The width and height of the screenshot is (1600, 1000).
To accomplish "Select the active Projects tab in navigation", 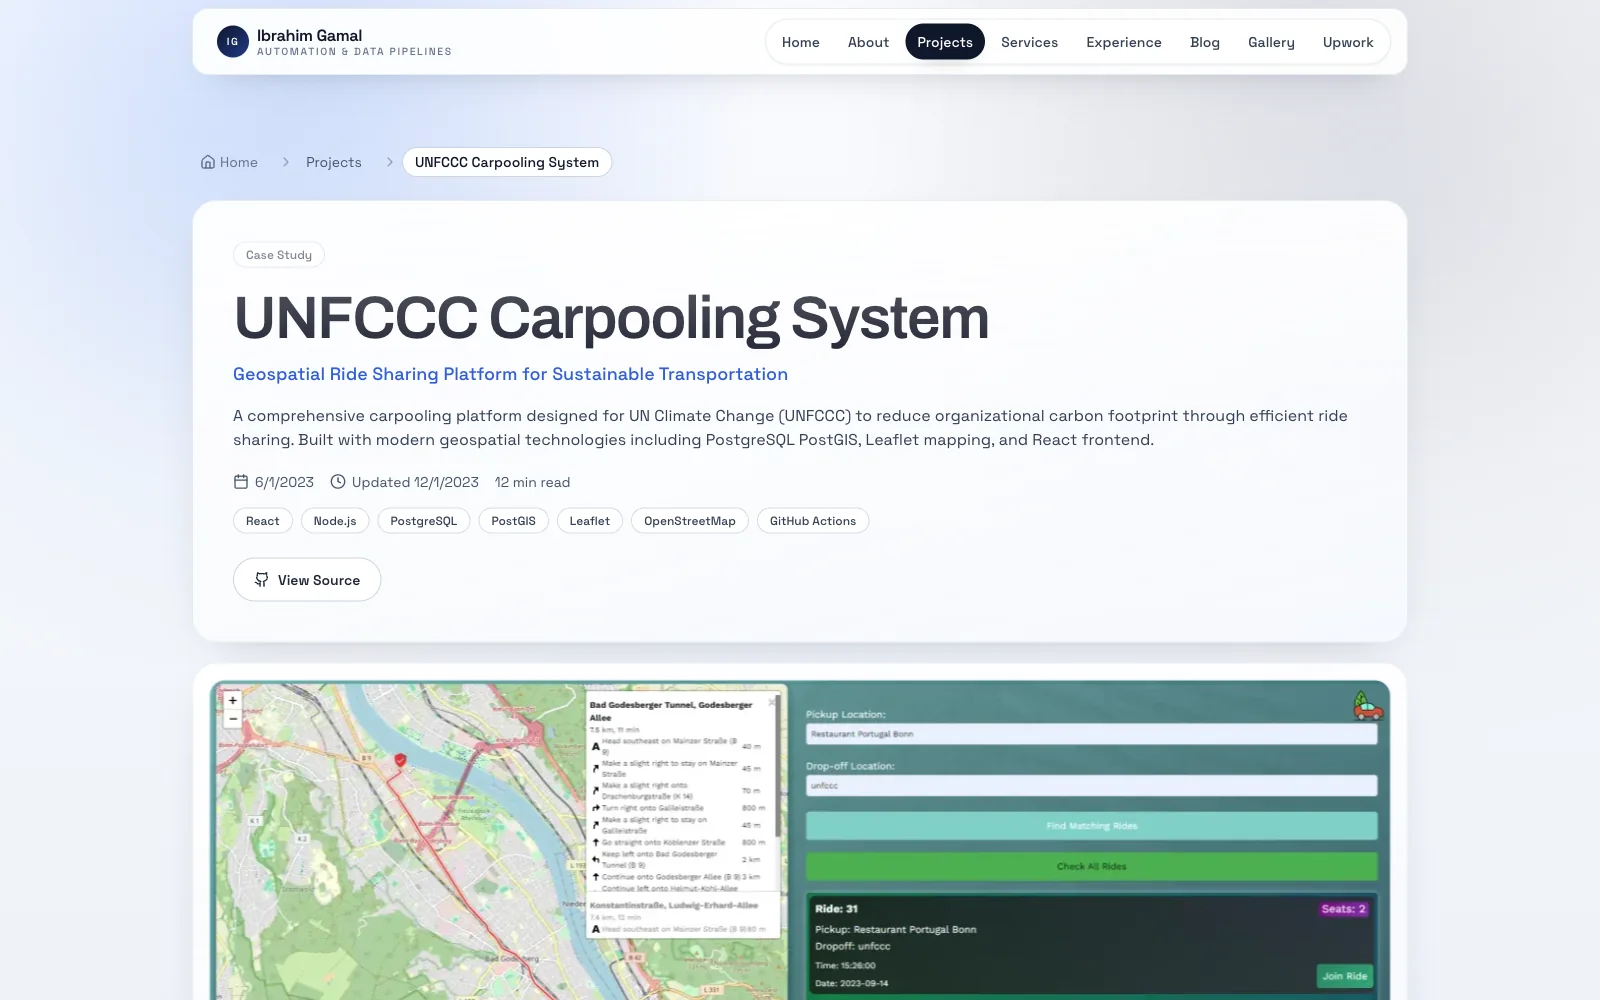I will coord(944,42).
